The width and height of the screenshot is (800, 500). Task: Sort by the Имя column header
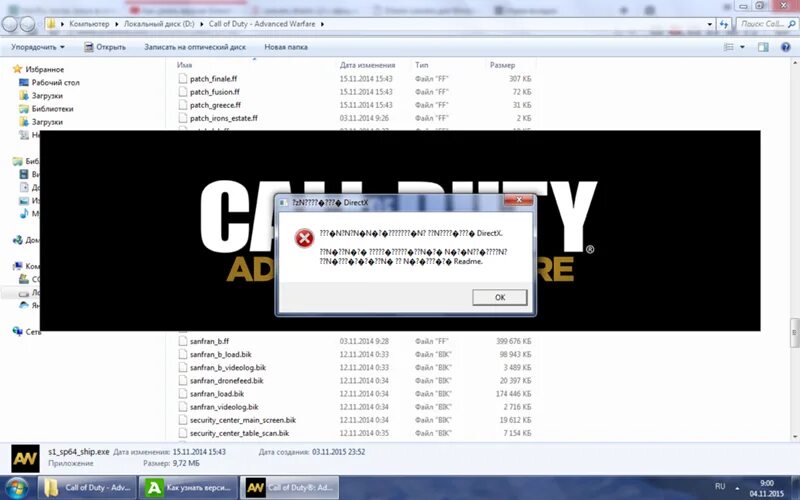184,65
